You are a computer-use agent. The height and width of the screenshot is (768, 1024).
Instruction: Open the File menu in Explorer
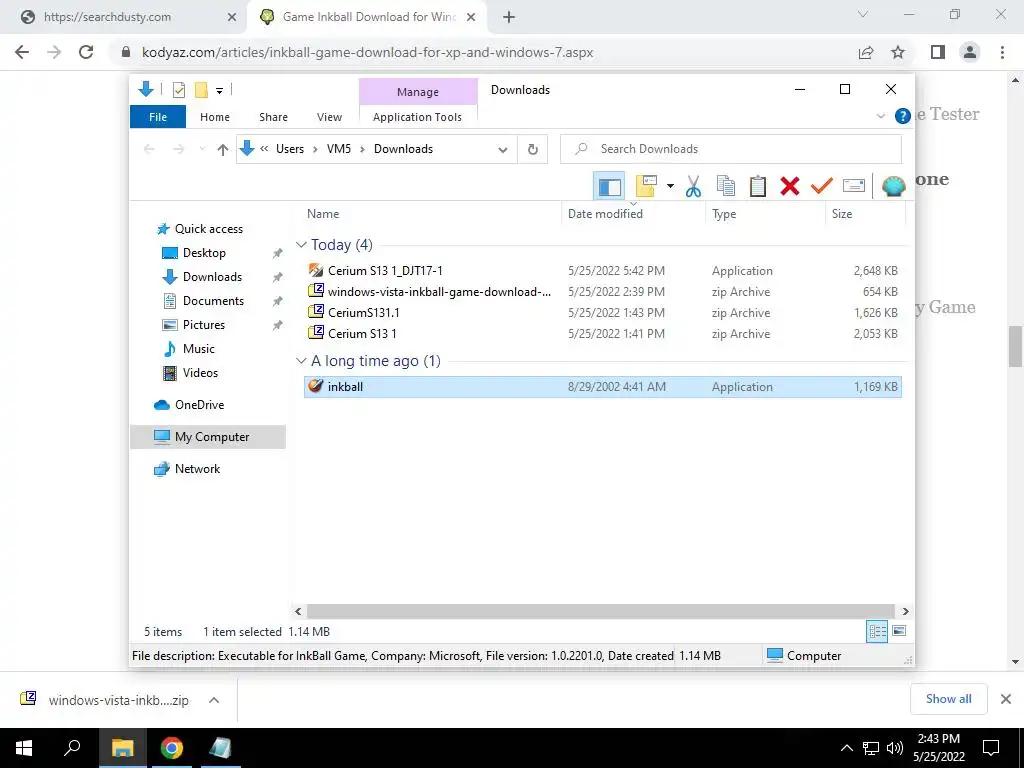pos(158,117)
